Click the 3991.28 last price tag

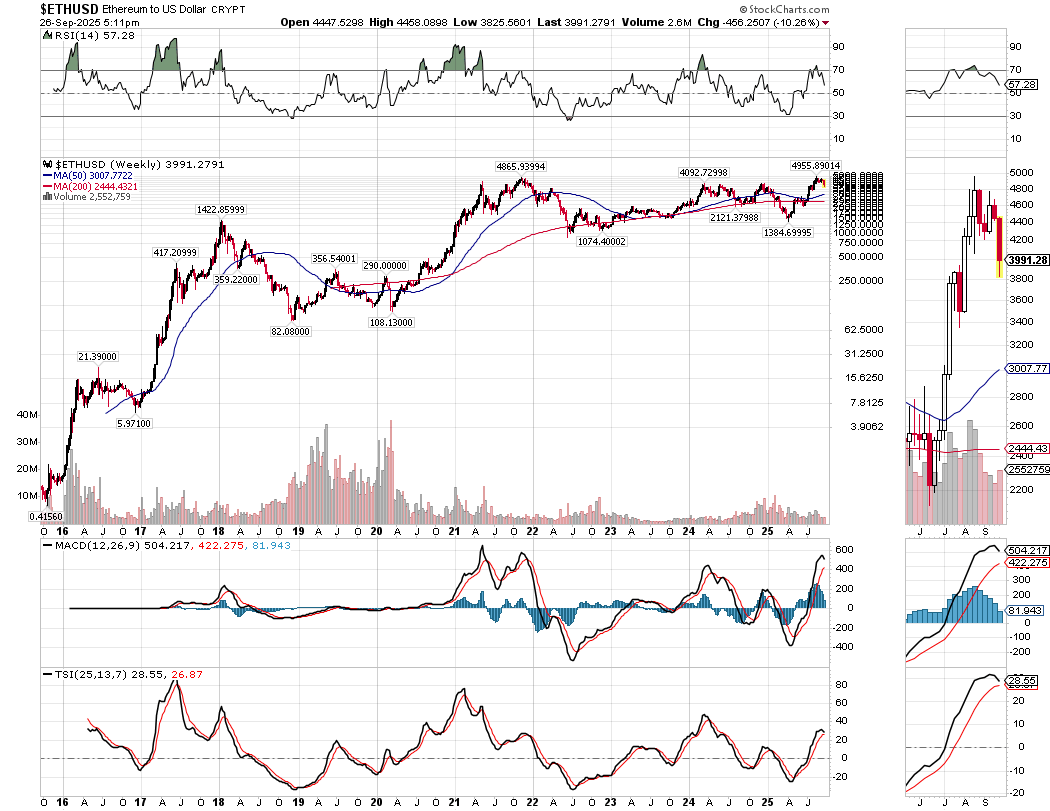1024,261
